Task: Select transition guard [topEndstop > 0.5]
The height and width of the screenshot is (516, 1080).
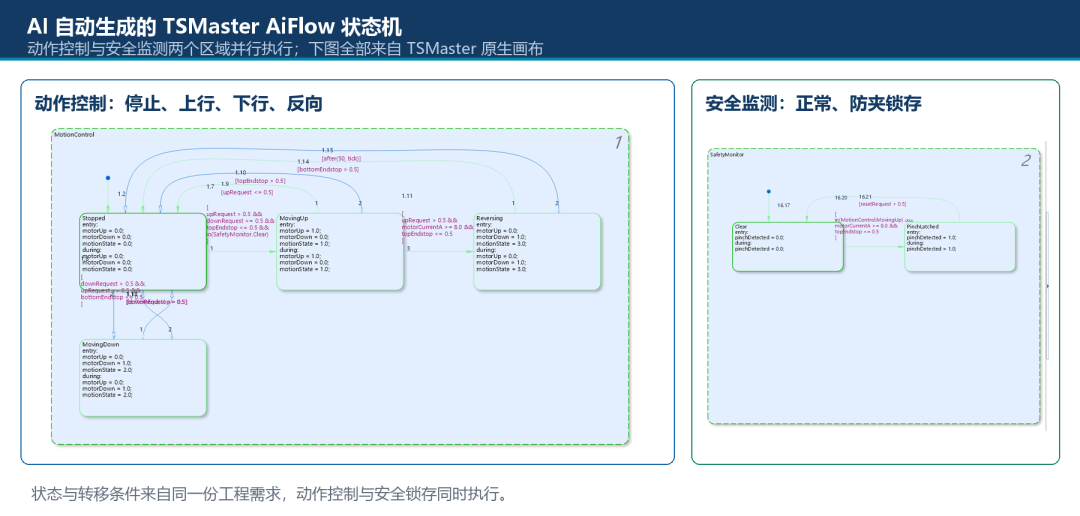Action: coord(260,180)
